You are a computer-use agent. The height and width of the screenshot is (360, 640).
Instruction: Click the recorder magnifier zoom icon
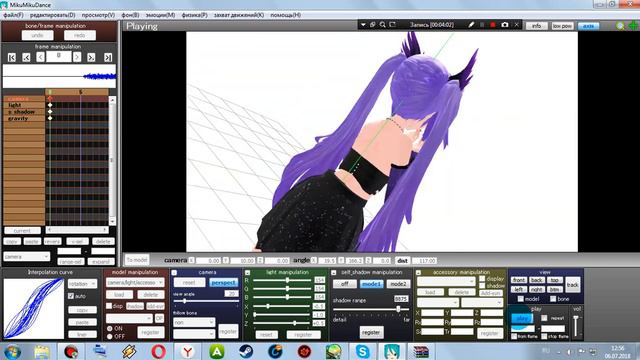(x=382, y=25)
